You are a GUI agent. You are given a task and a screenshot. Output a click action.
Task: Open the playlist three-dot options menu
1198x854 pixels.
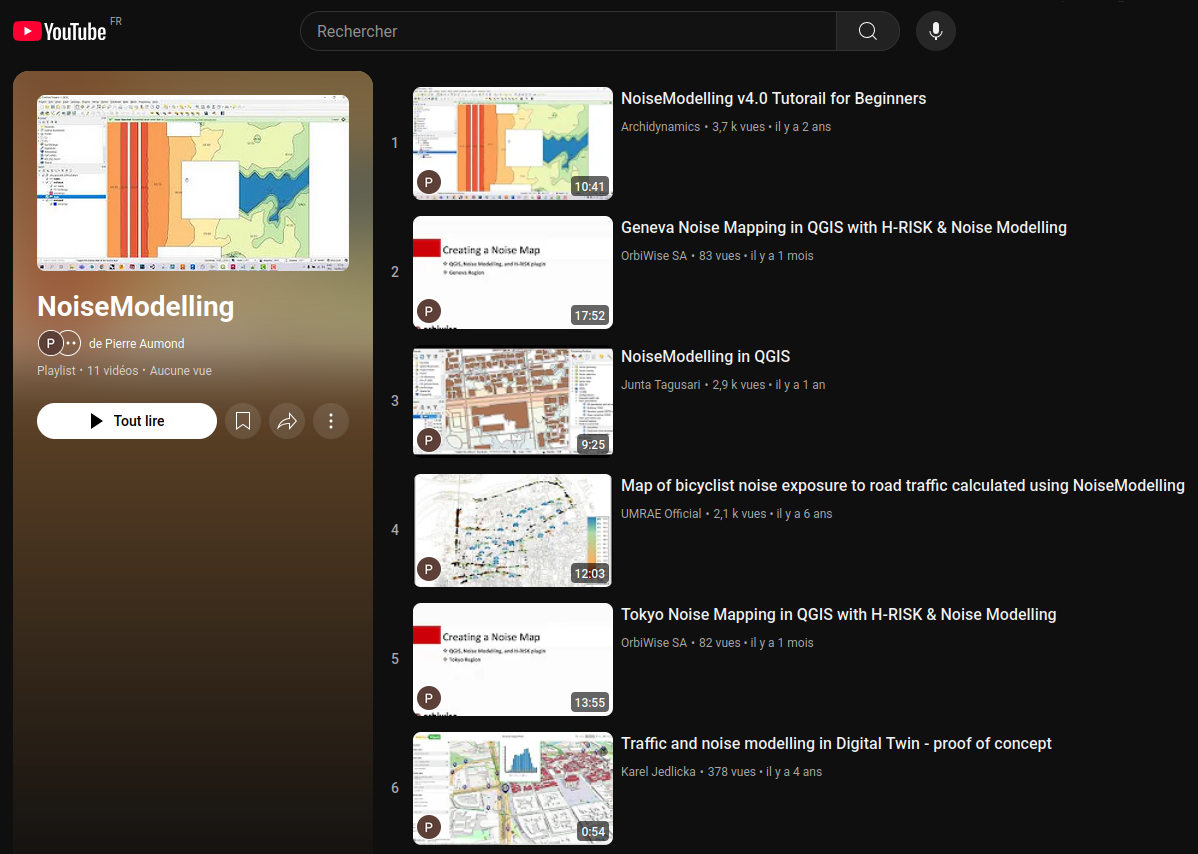[x=331, y=421]
